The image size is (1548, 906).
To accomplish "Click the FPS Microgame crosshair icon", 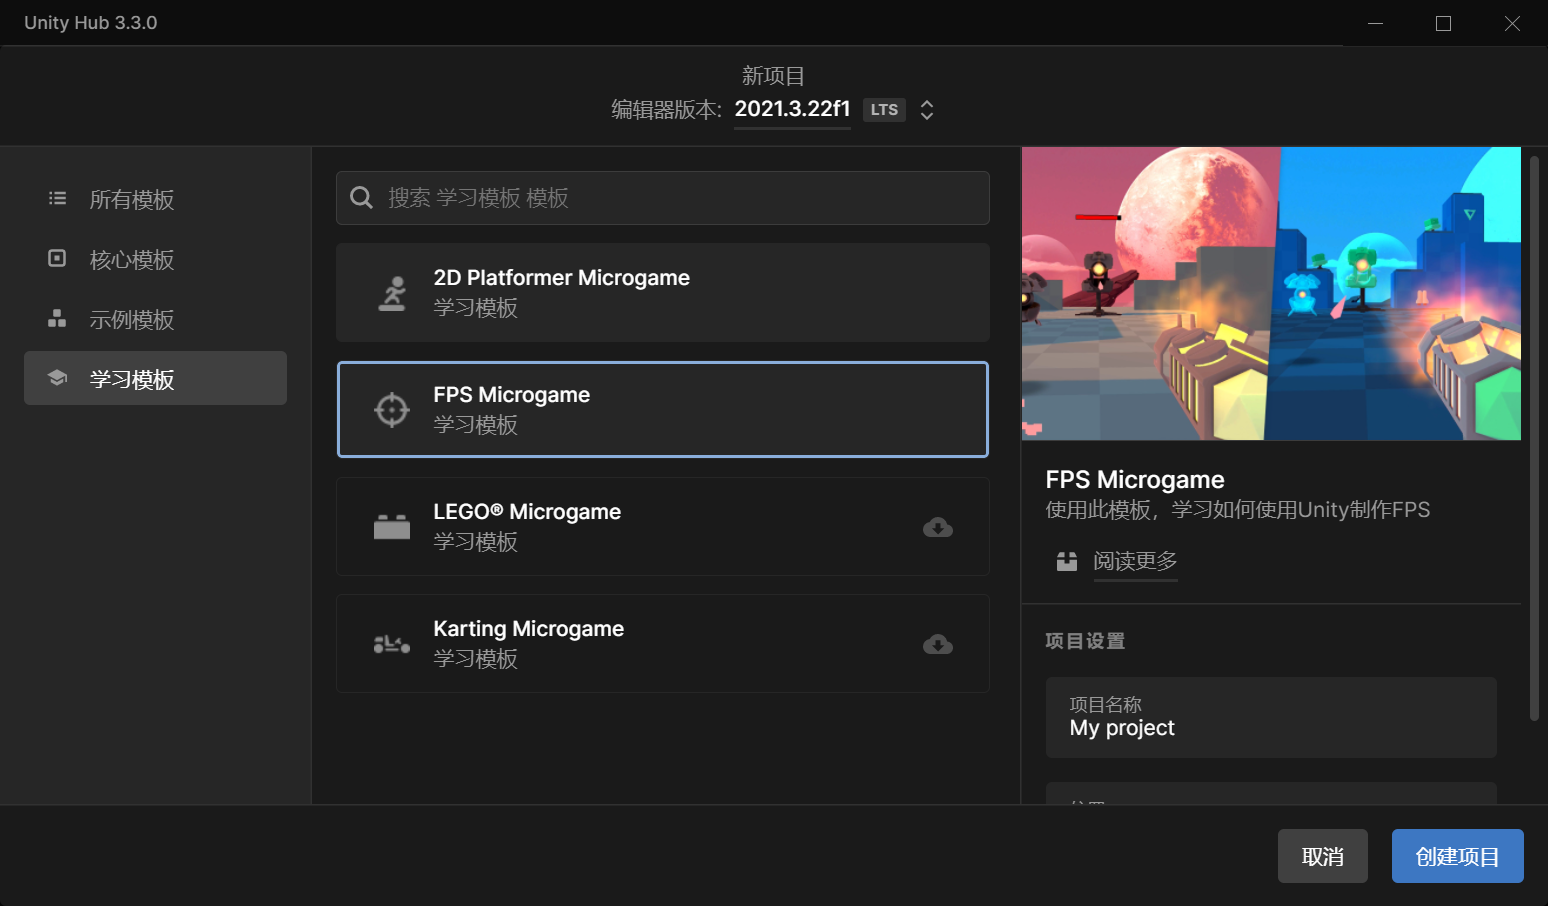I will point(392,410).
